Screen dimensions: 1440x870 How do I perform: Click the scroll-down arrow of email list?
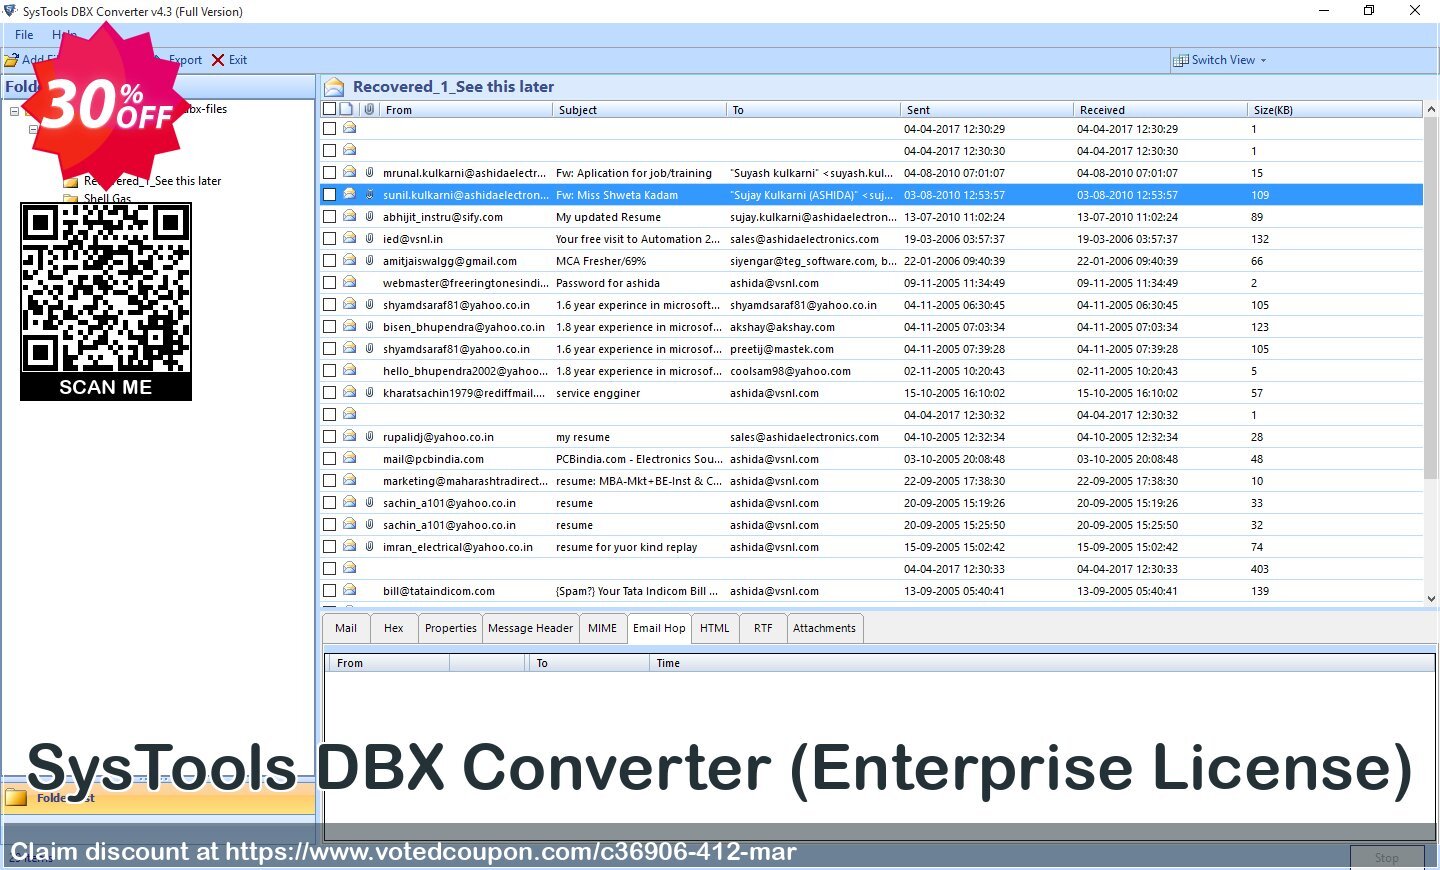[x=1431, y=598]
